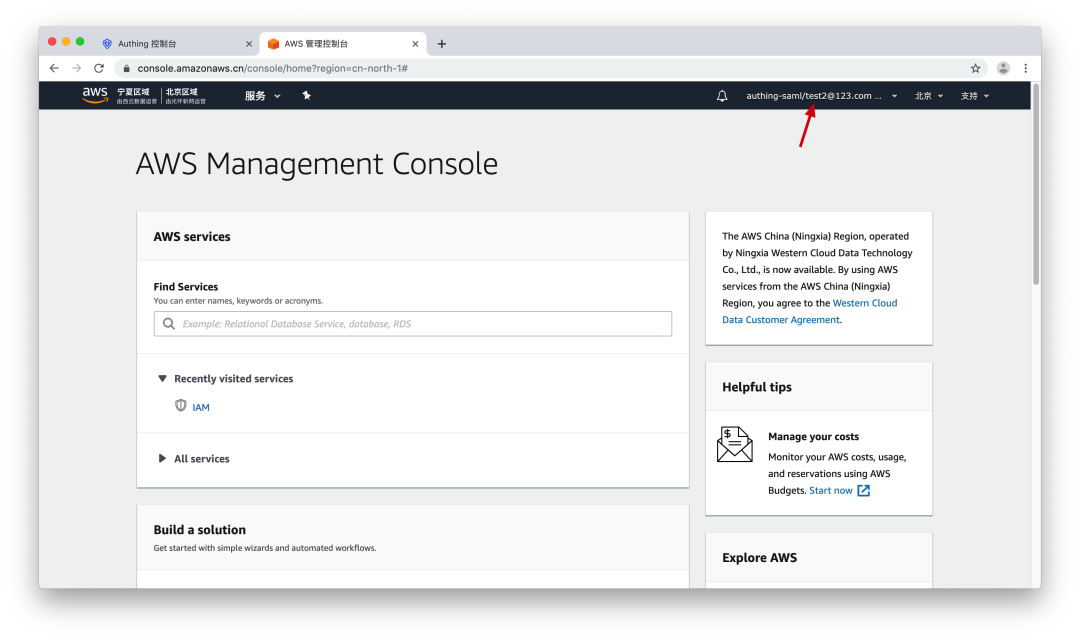1080x640 pixels.
Task: Click the Build a solution heading
Action: (x=200, y=530)
